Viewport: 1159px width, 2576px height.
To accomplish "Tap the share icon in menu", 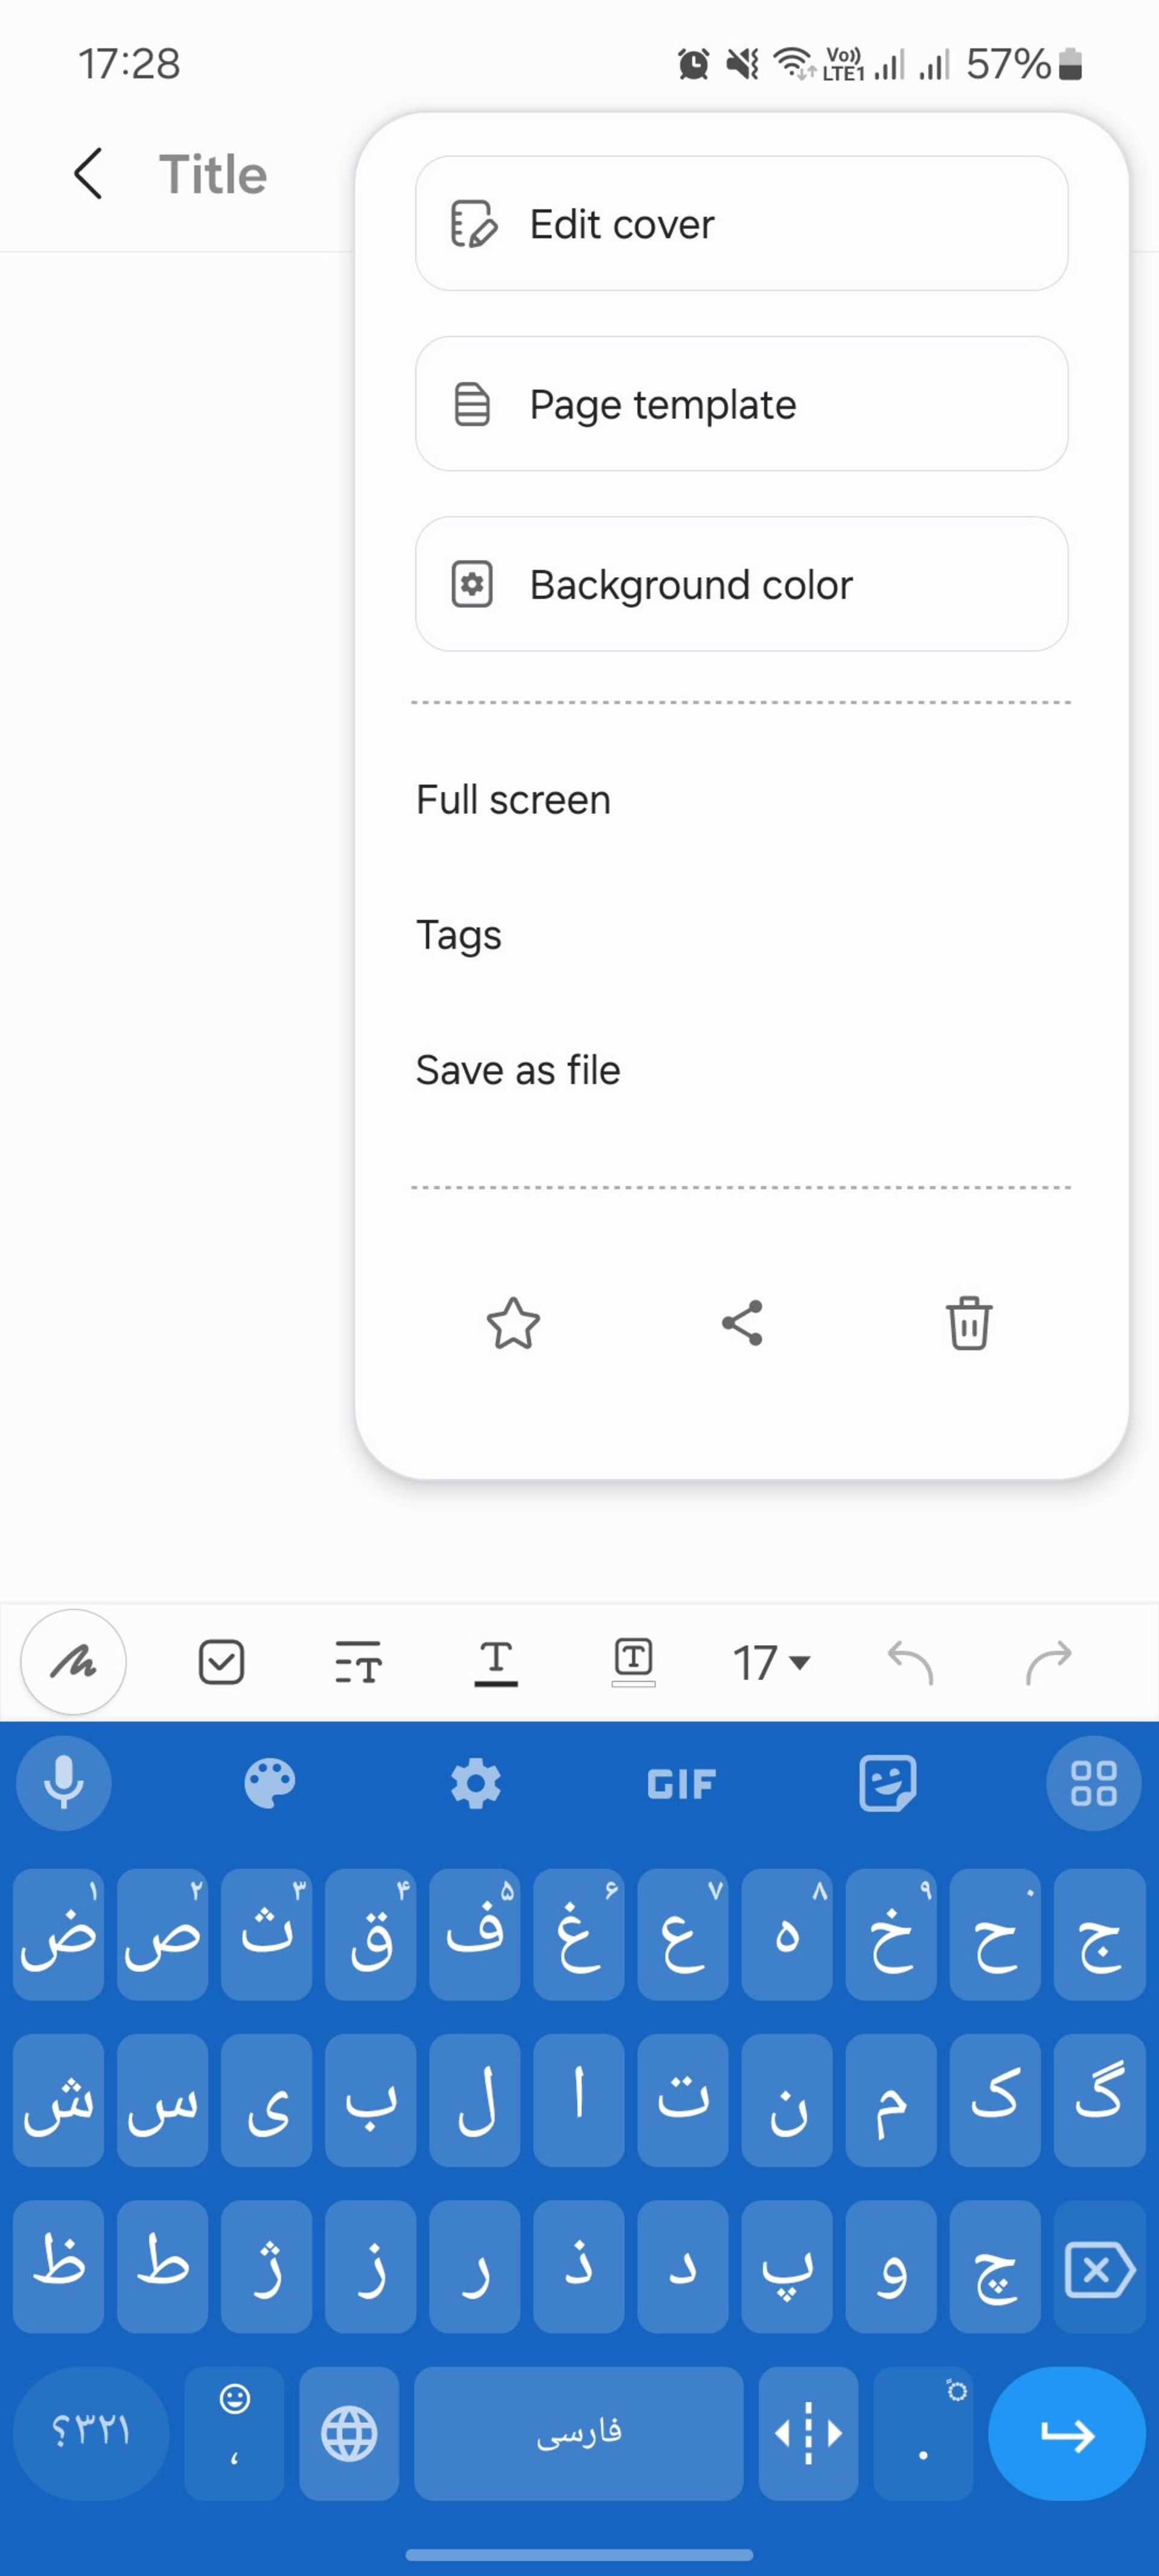I will pyautogui.click(x=742, y=1323).
